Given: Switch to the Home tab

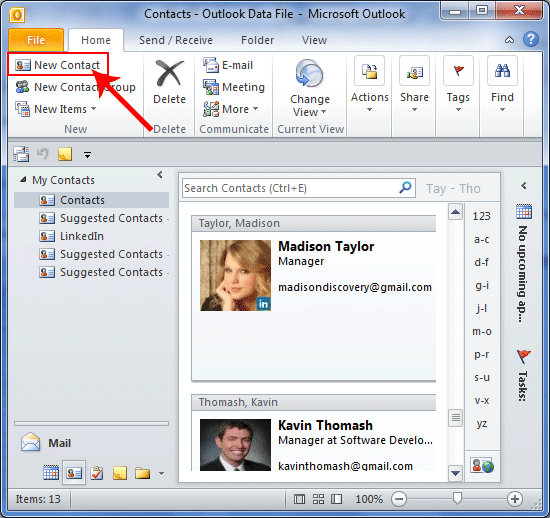Looking at the screenshot, I should (96, 40).
